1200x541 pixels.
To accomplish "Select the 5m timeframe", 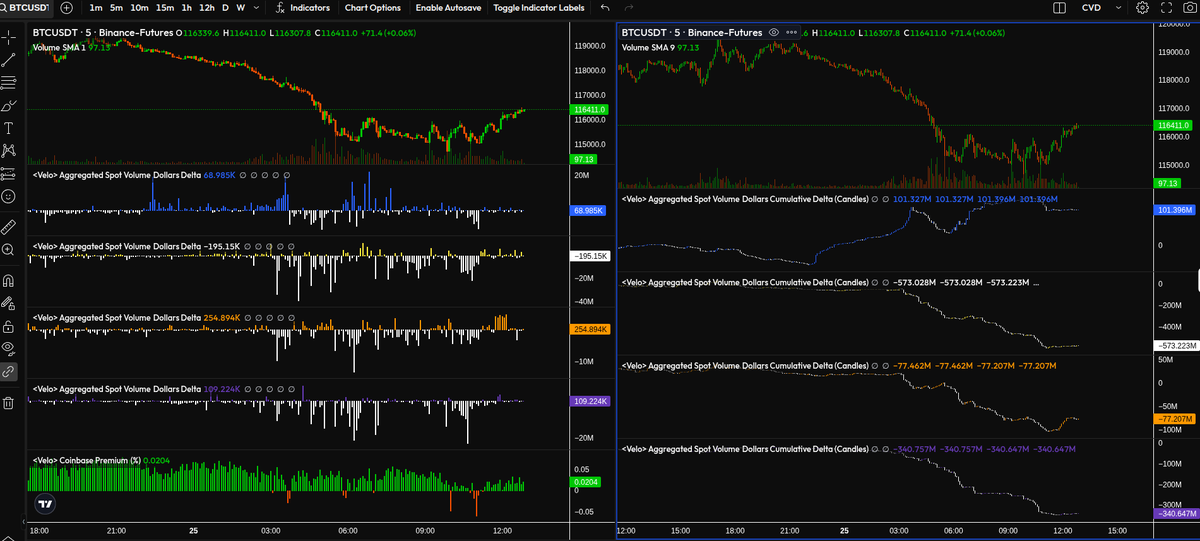I will pyautogui.click(x=116, y=7).
